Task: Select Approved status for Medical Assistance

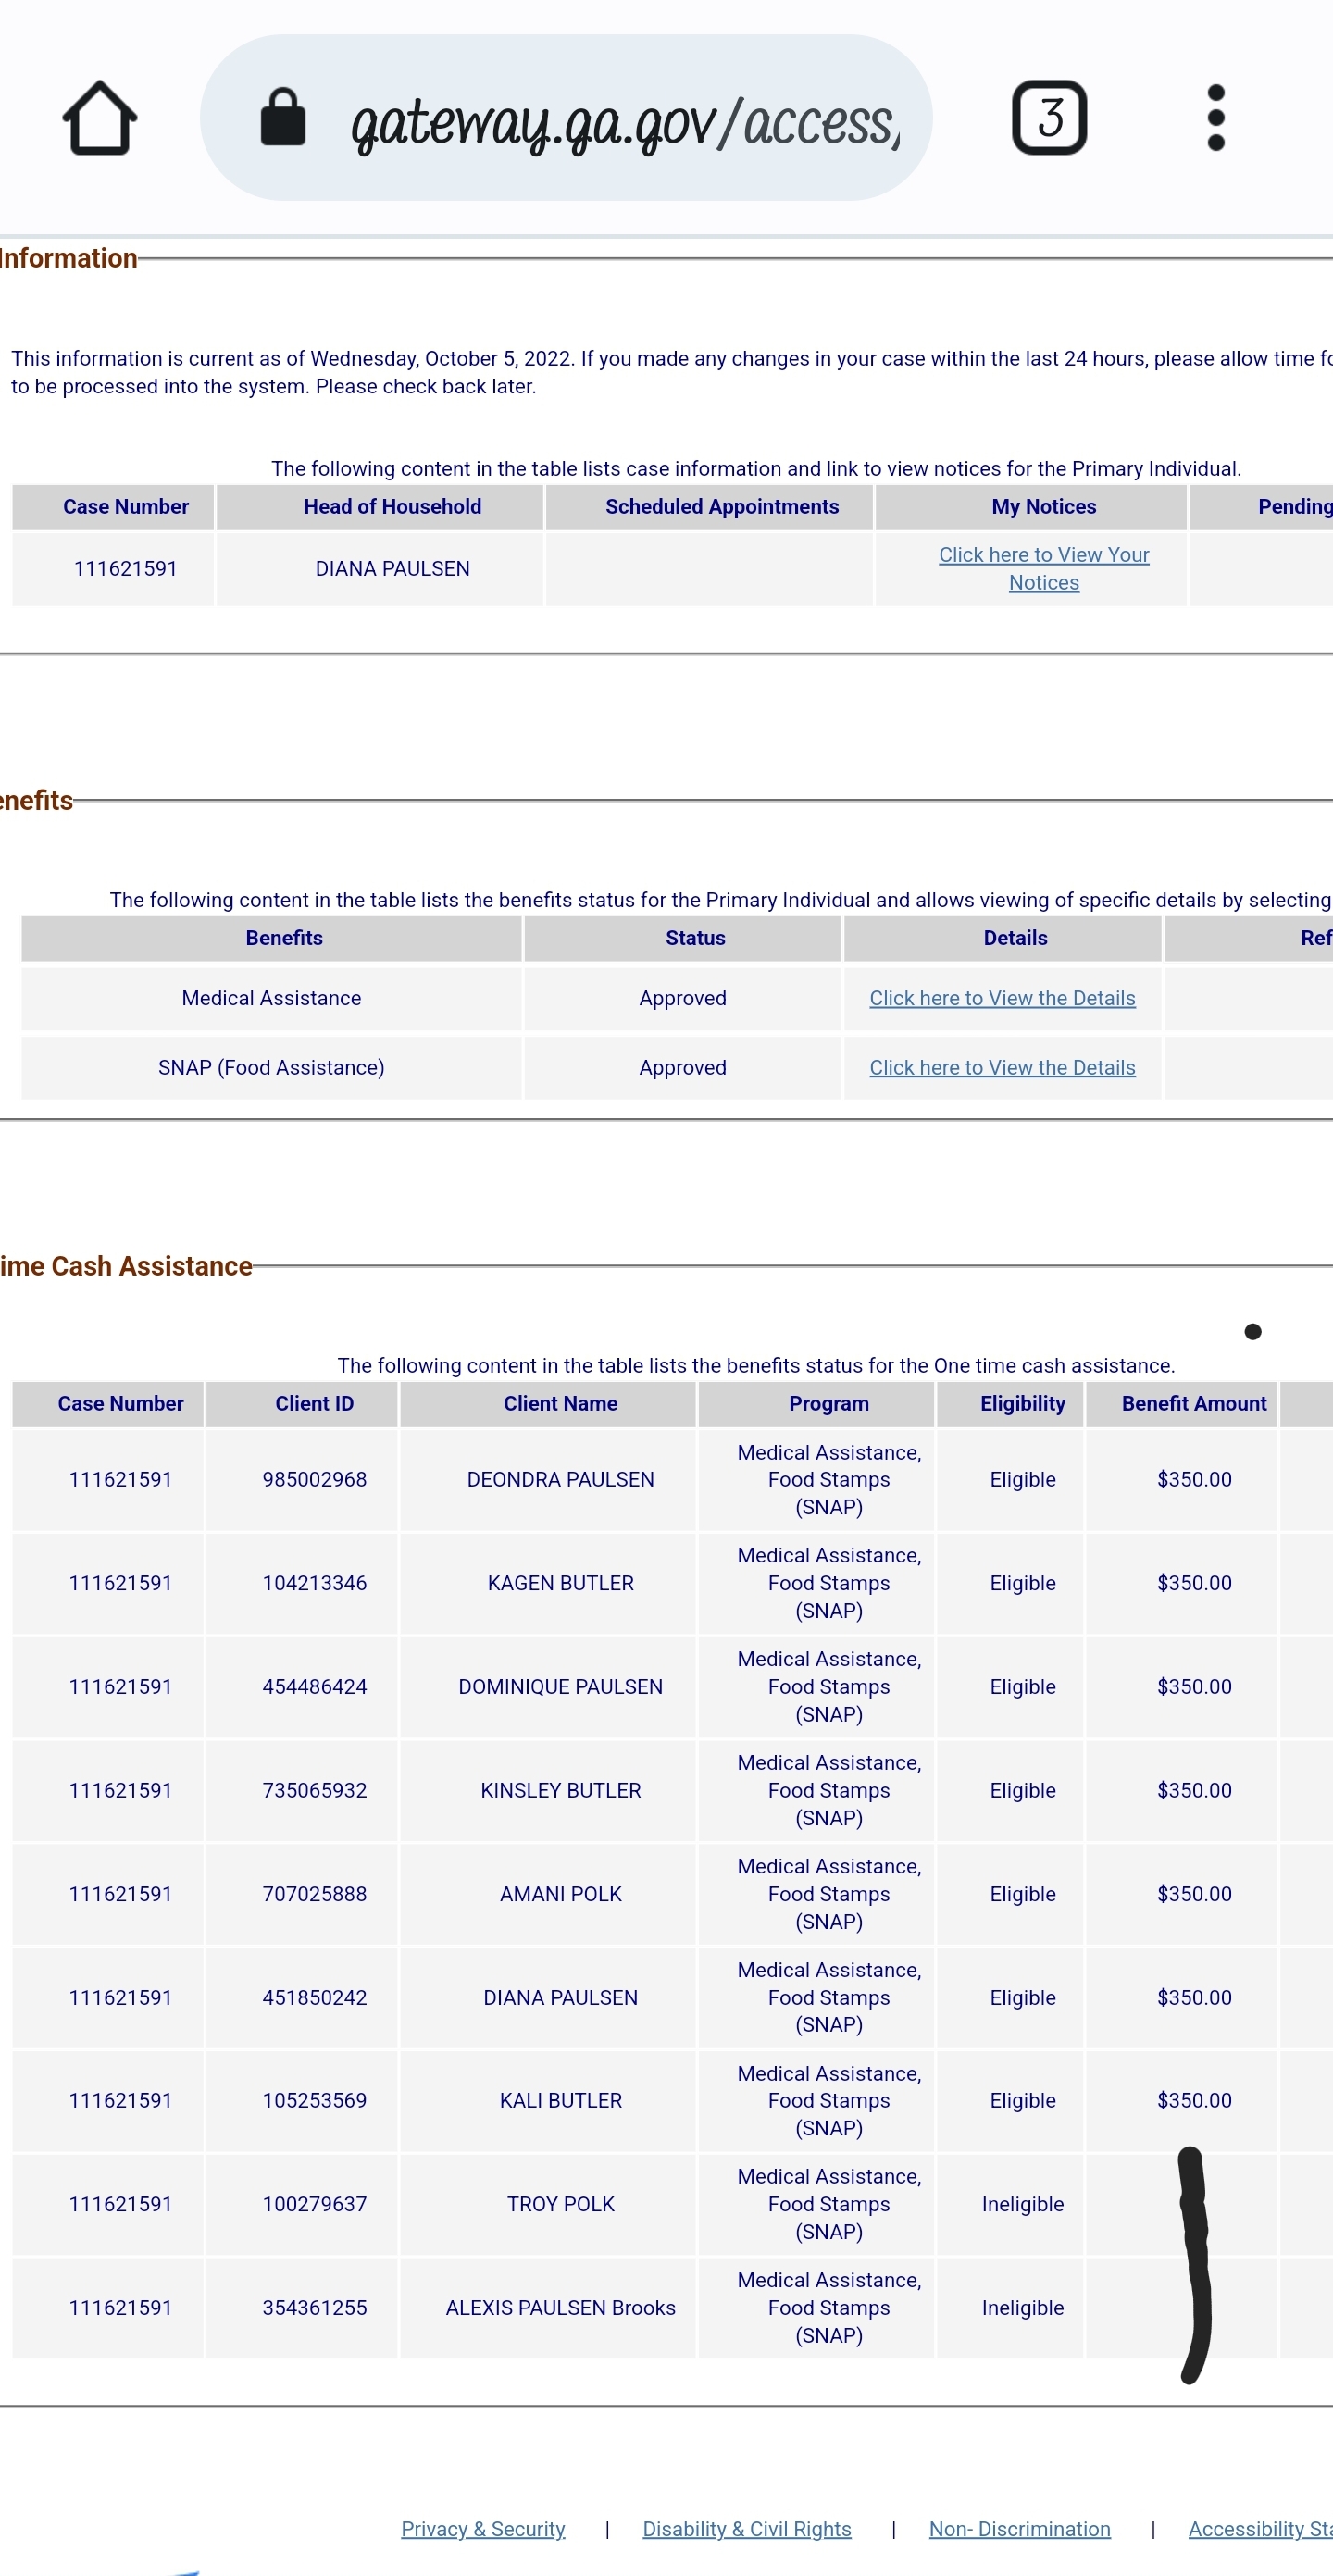Action: pos(683,998)
